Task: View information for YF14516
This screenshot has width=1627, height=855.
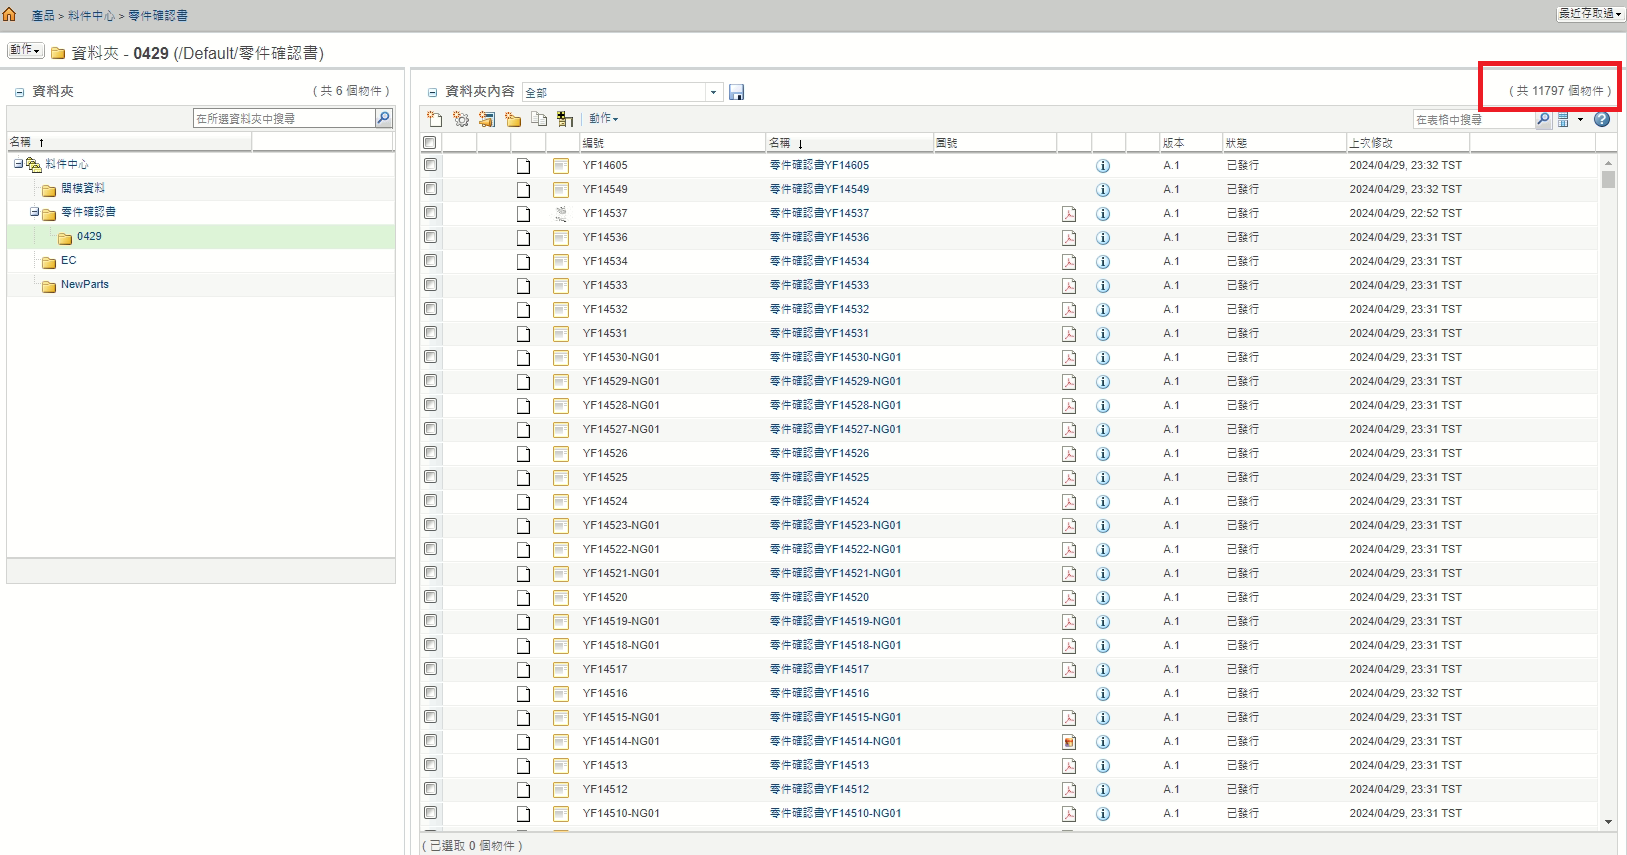Action: (1103, 694)
